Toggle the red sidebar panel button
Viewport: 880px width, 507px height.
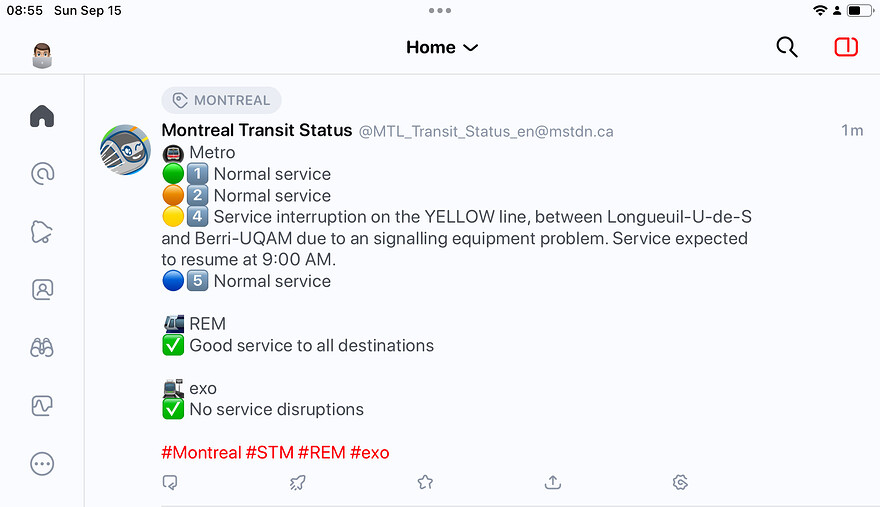(846, 47)
